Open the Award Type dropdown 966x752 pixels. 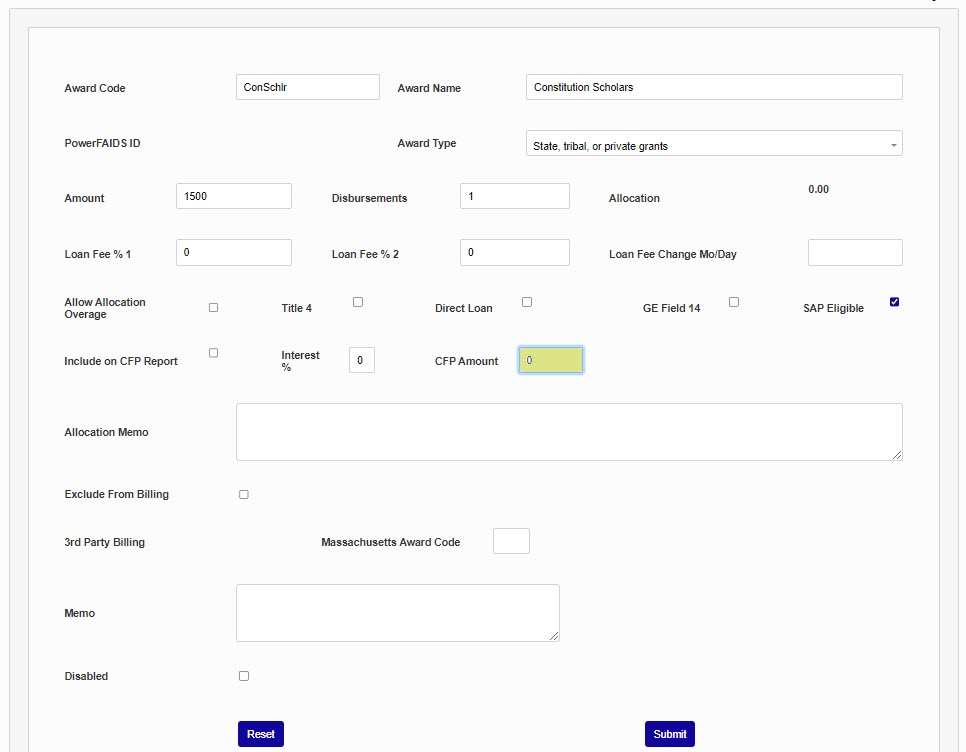coord(713,144)
